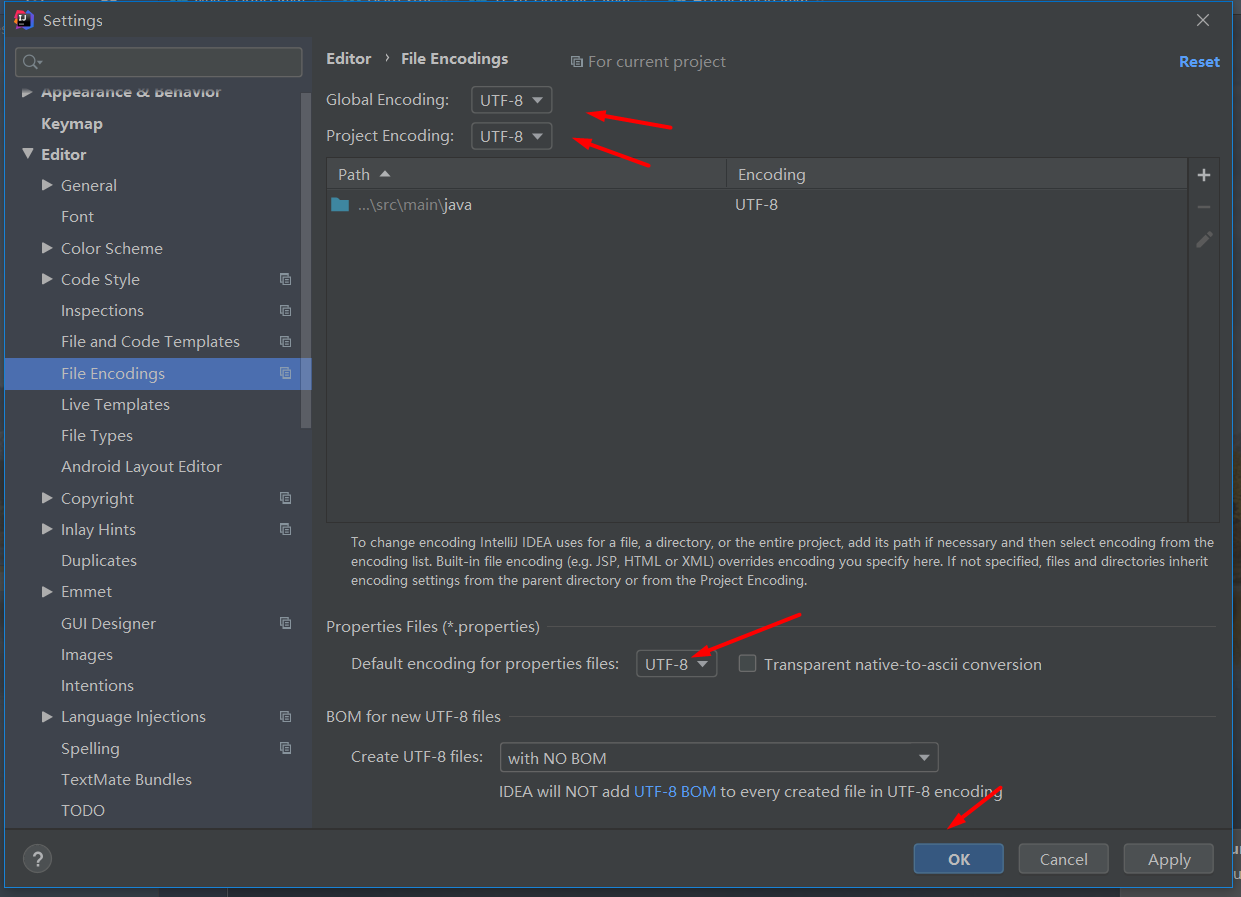Click project-level icon next to Inlay Hints

[x=286, y=529]
